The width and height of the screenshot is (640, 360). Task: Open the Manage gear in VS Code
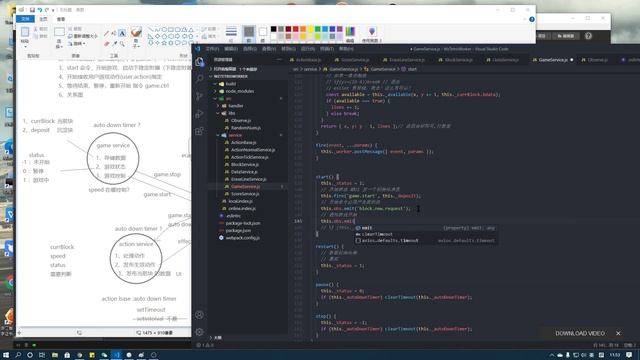tap(200, 332)
